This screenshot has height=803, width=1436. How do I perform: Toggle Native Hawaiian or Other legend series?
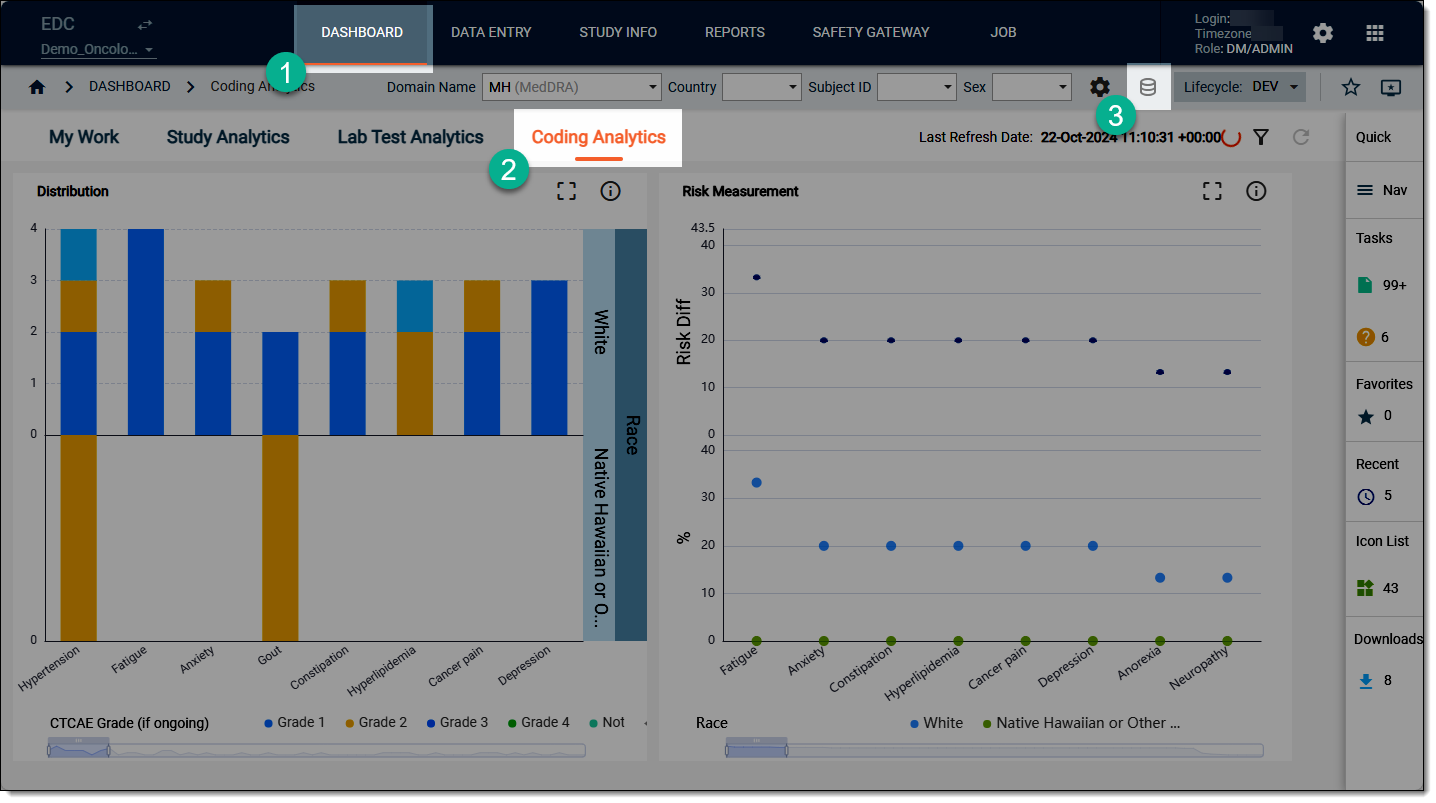[1080, 722]
